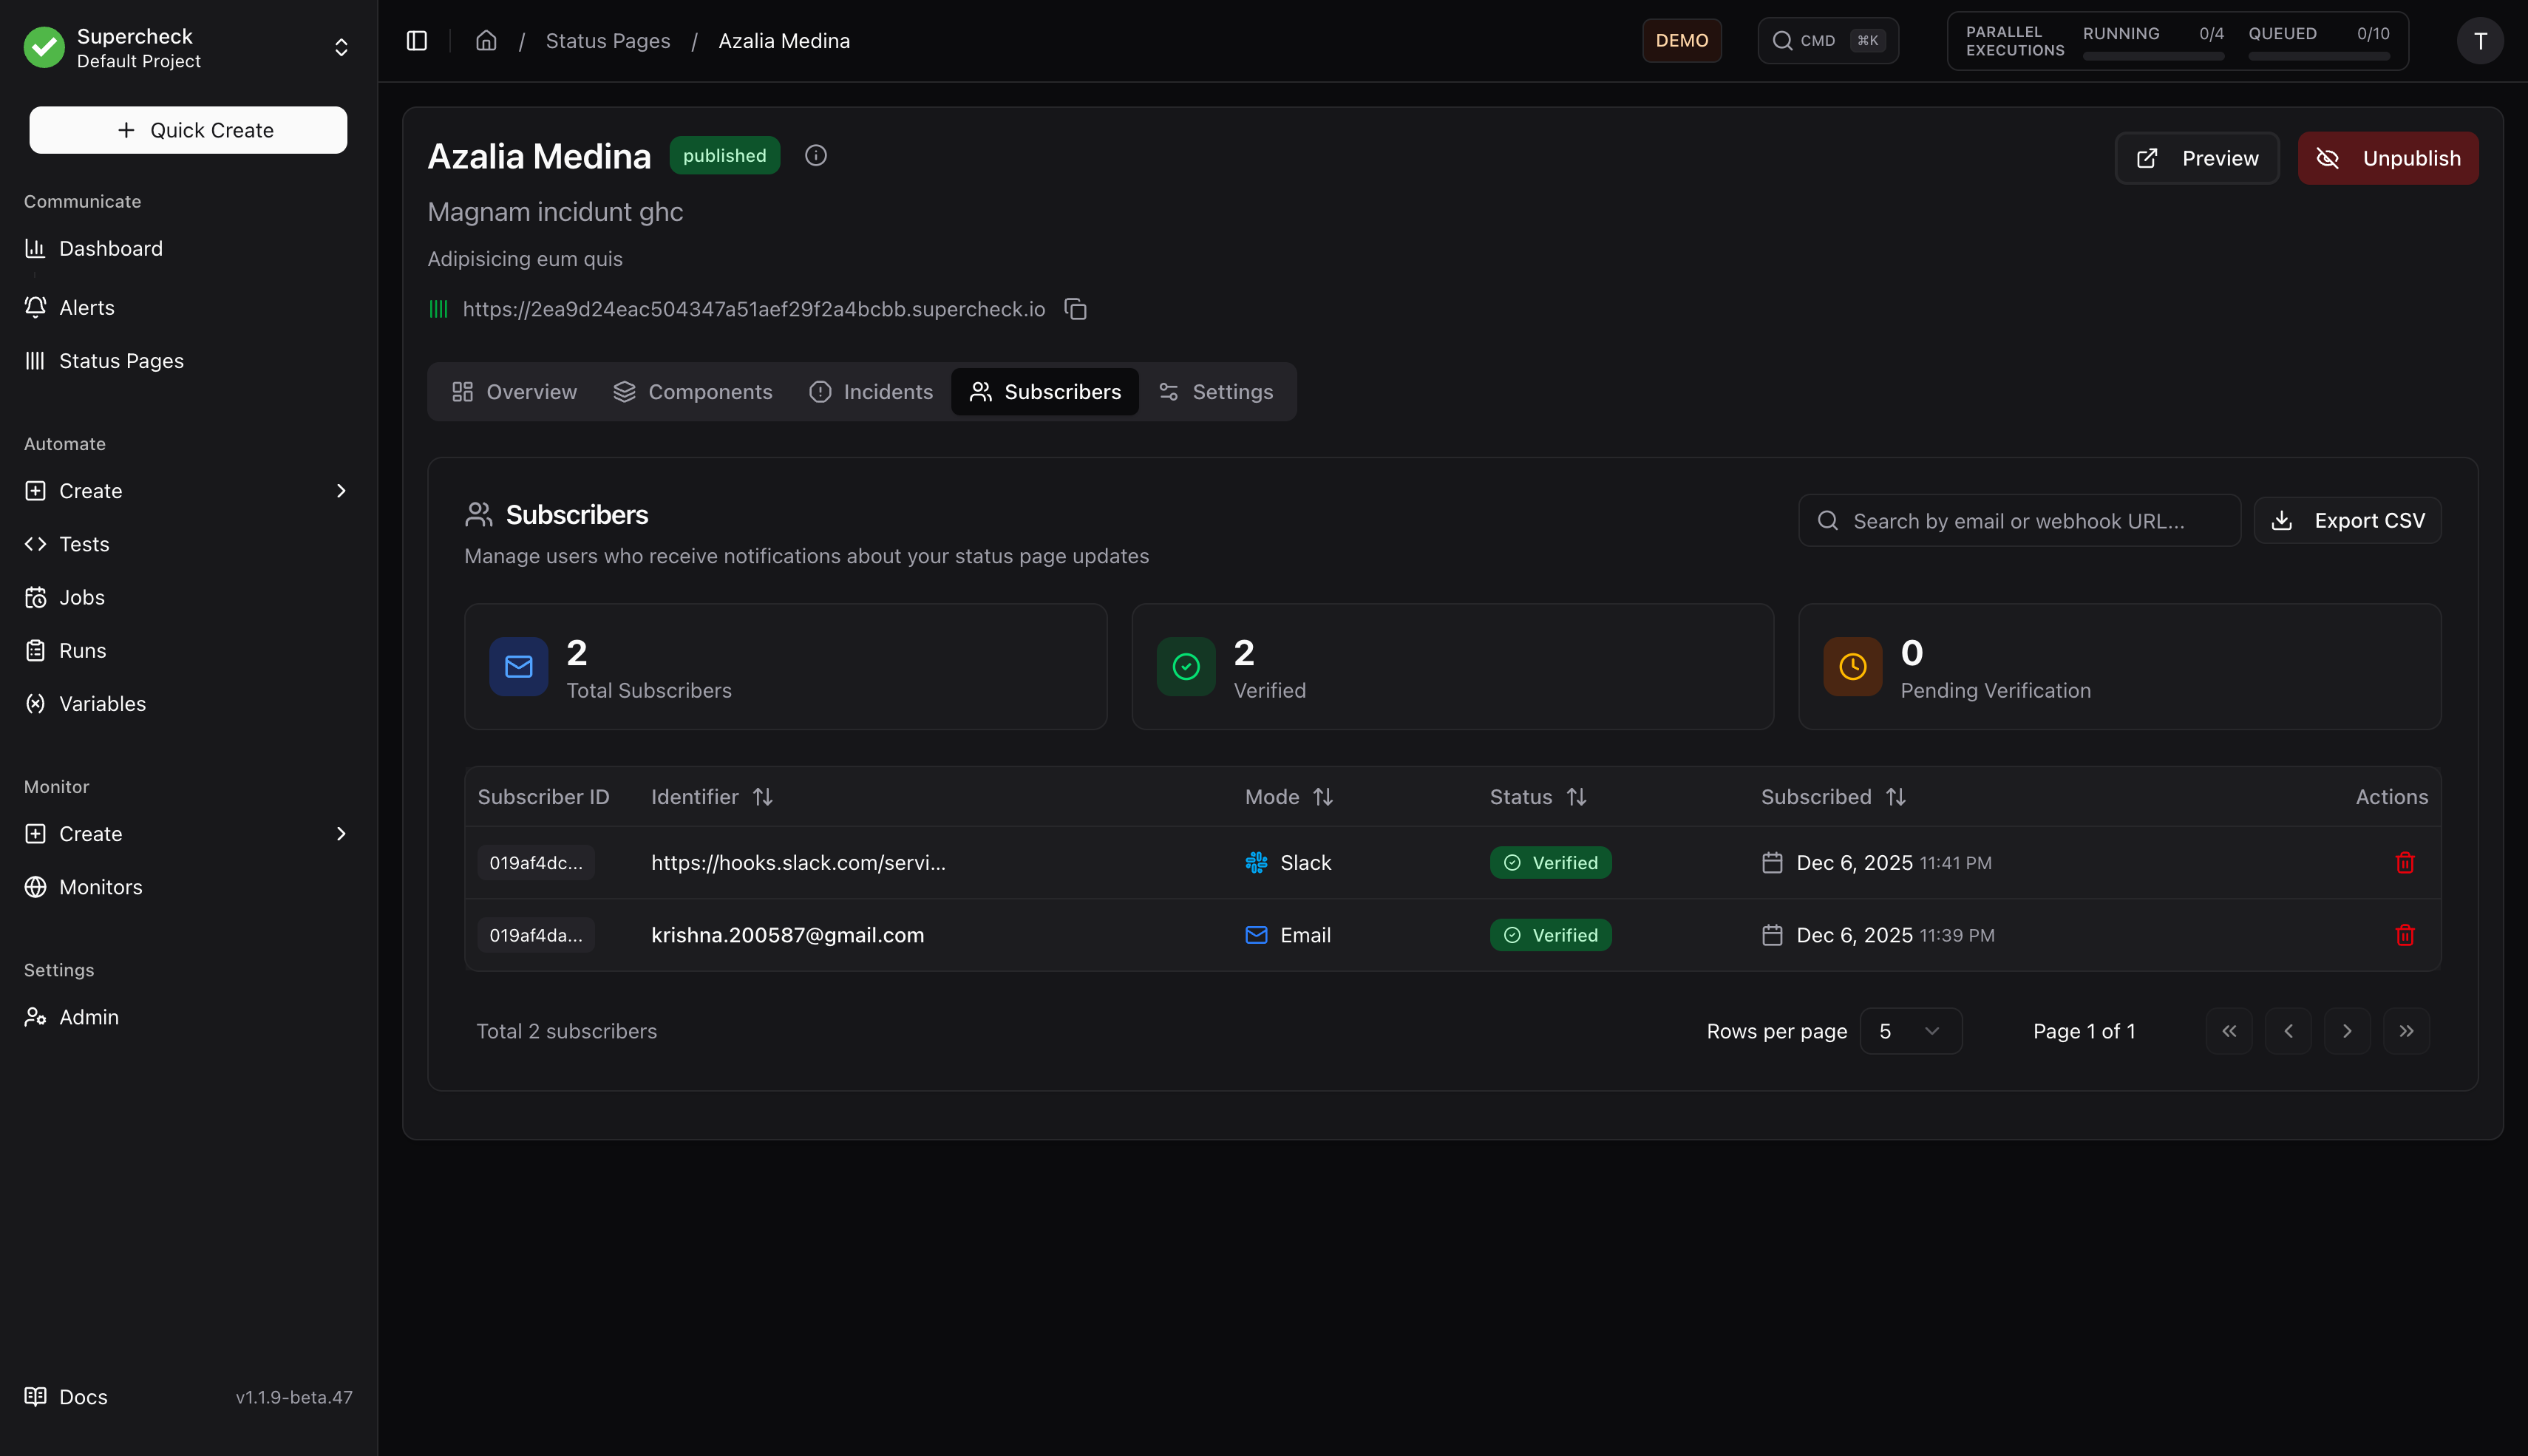Switch to the Incidents tab
Image resolution: width=2528 pixels, height=1456 pixels.
coord(871,391)
